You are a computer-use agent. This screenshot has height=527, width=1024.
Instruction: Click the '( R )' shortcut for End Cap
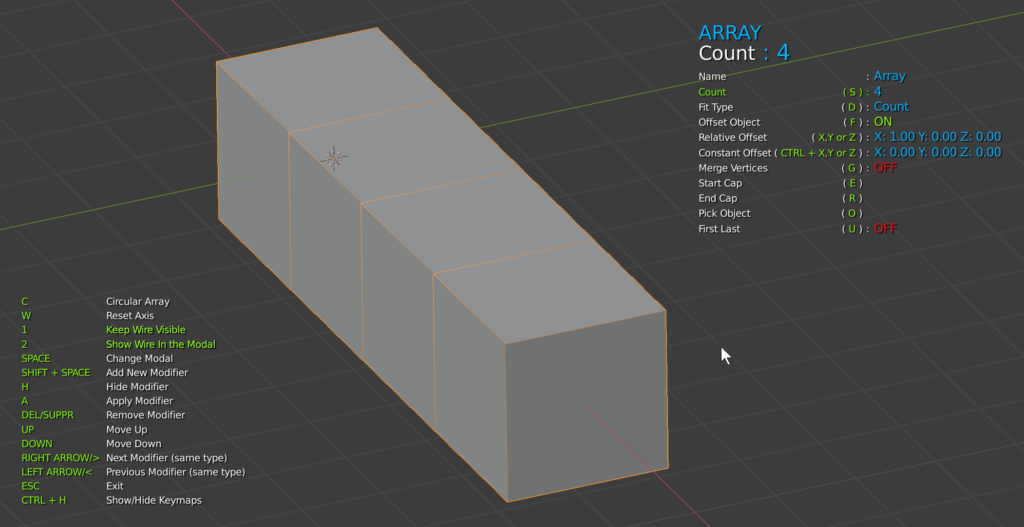pyautogui.click(x=852, y=199)
